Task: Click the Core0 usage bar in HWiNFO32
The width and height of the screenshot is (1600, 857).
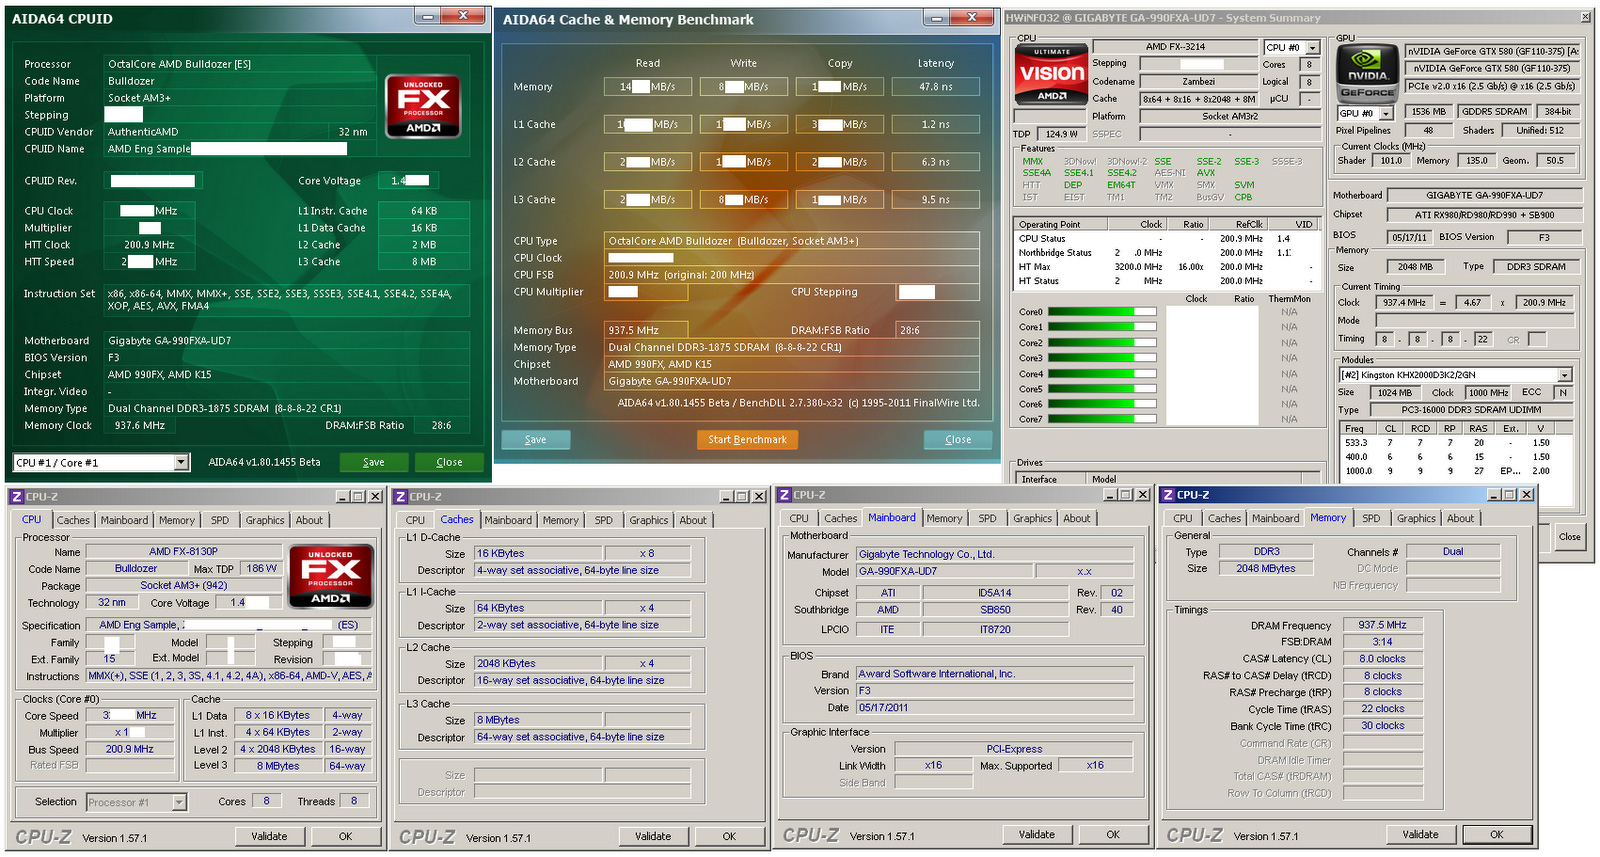Action: point(1101,312)
